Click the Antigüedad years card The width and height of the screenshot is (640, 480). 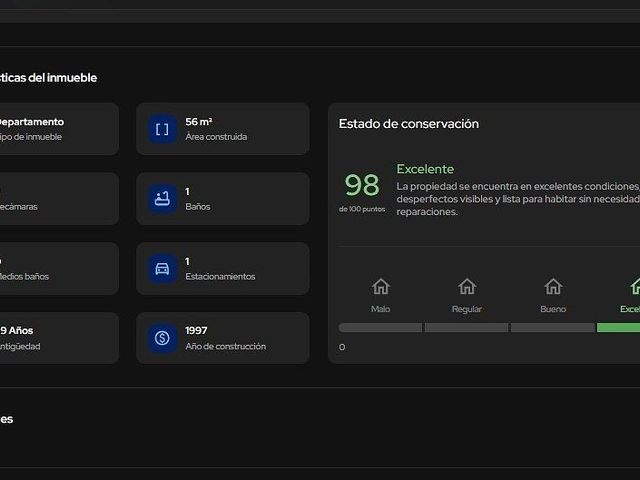[x=59, y=338]
